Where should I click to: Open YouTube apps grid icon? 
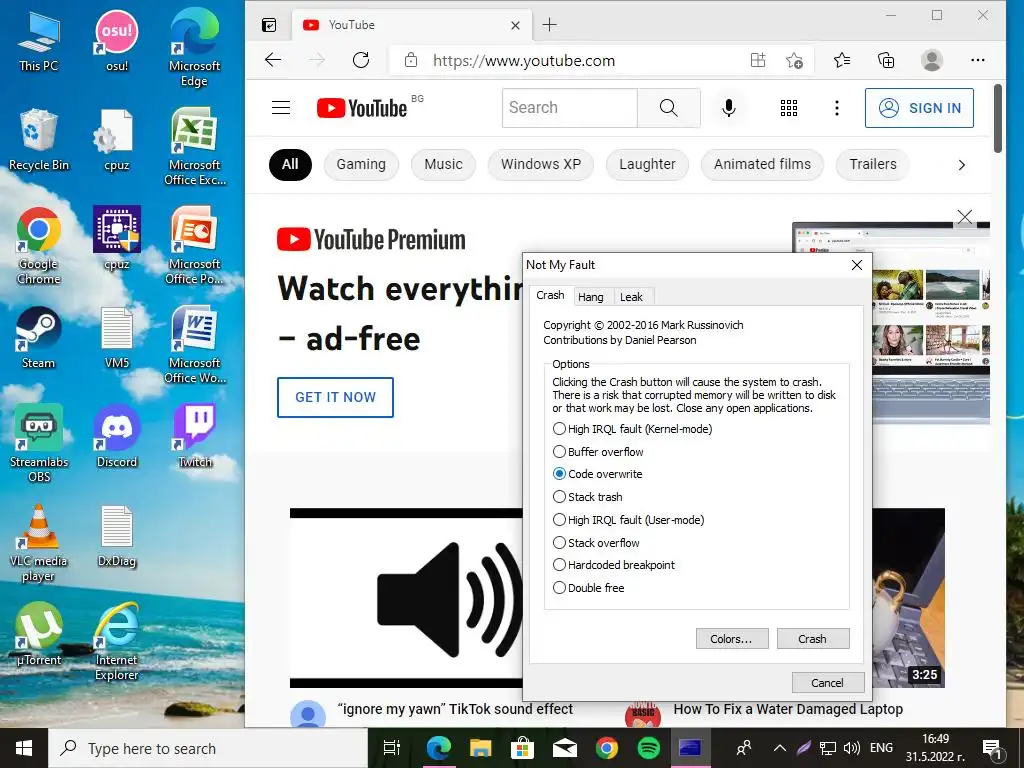coord(789,108)
